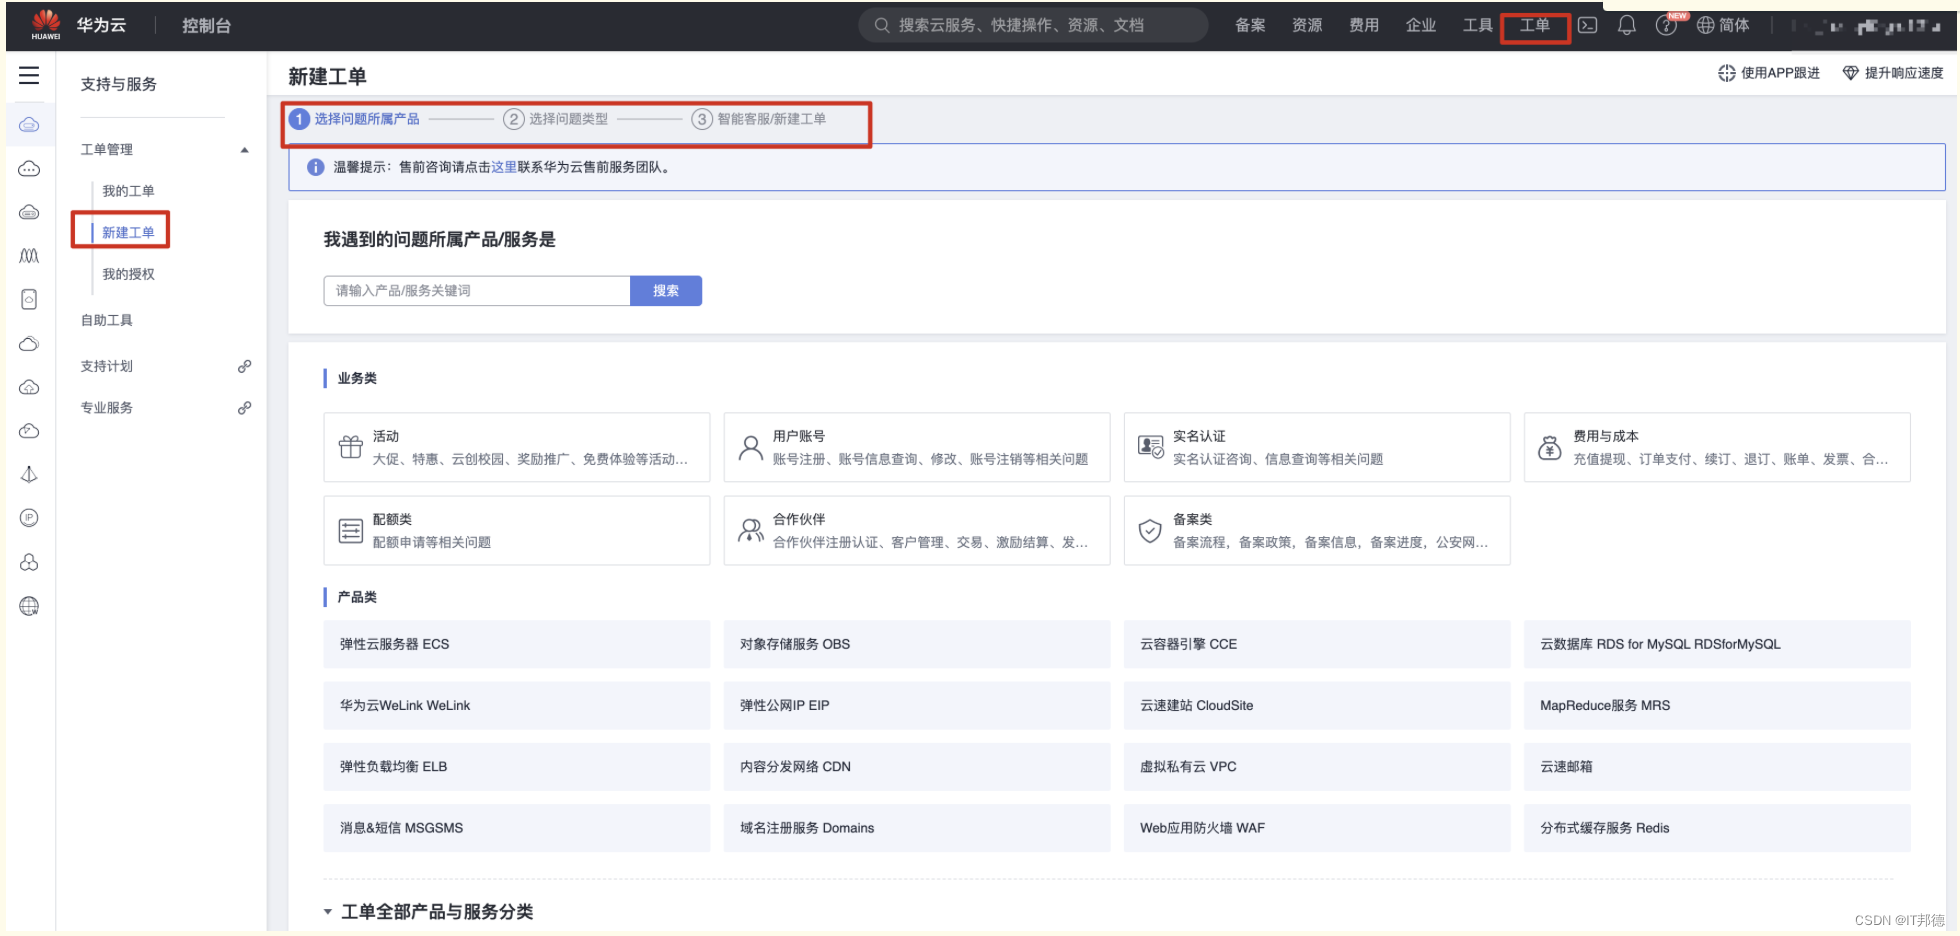Open 工具 in the top menu
This screenshot has height=936, width=1960.
1478,25
